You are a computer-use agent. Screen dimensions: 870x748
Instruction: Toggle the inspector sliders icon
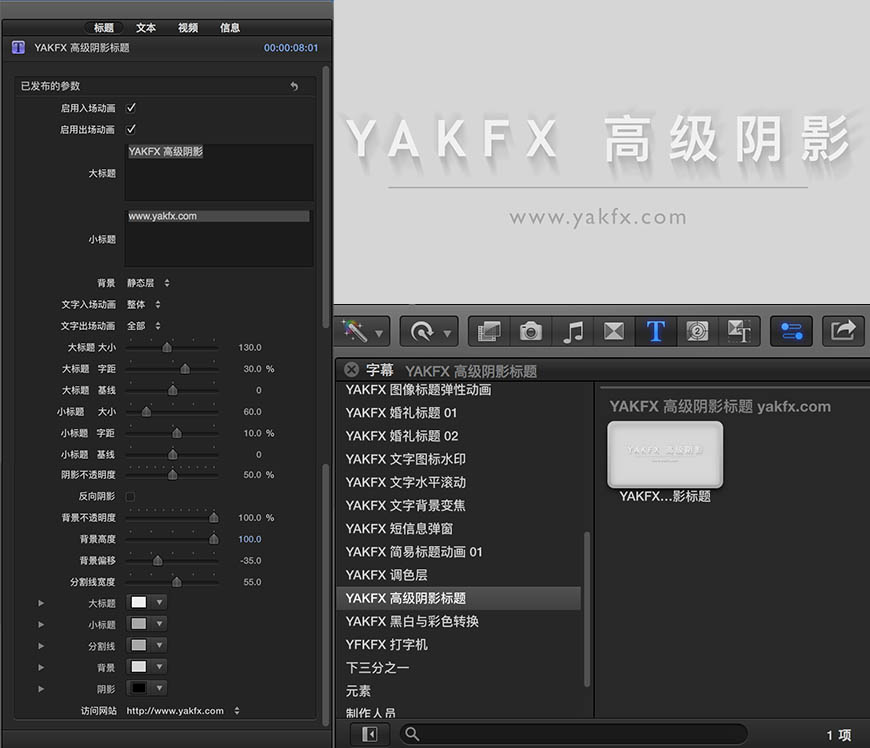coord(792,331)
